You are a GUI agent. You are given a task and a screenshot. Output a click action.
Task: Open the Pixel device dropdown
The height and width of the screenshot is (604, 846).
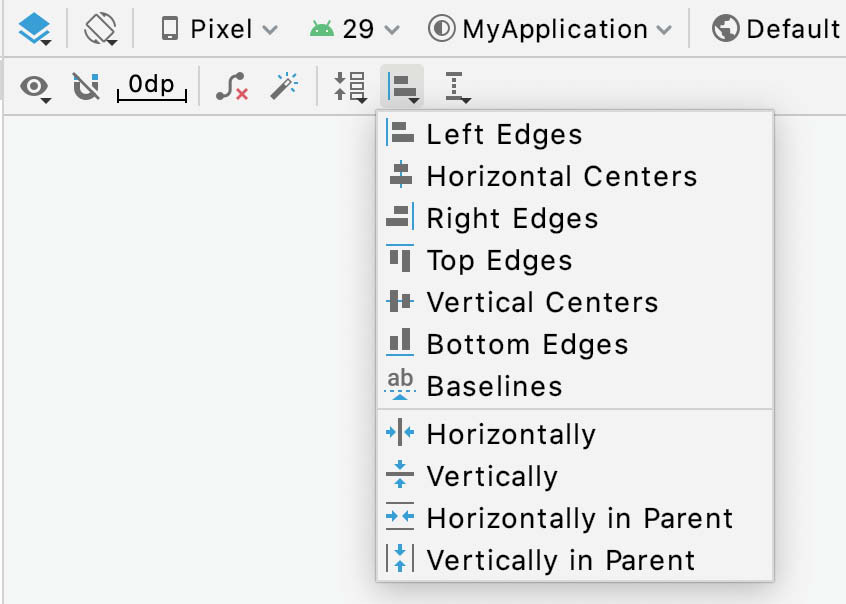pyautogui.click(x=219, y=29)
